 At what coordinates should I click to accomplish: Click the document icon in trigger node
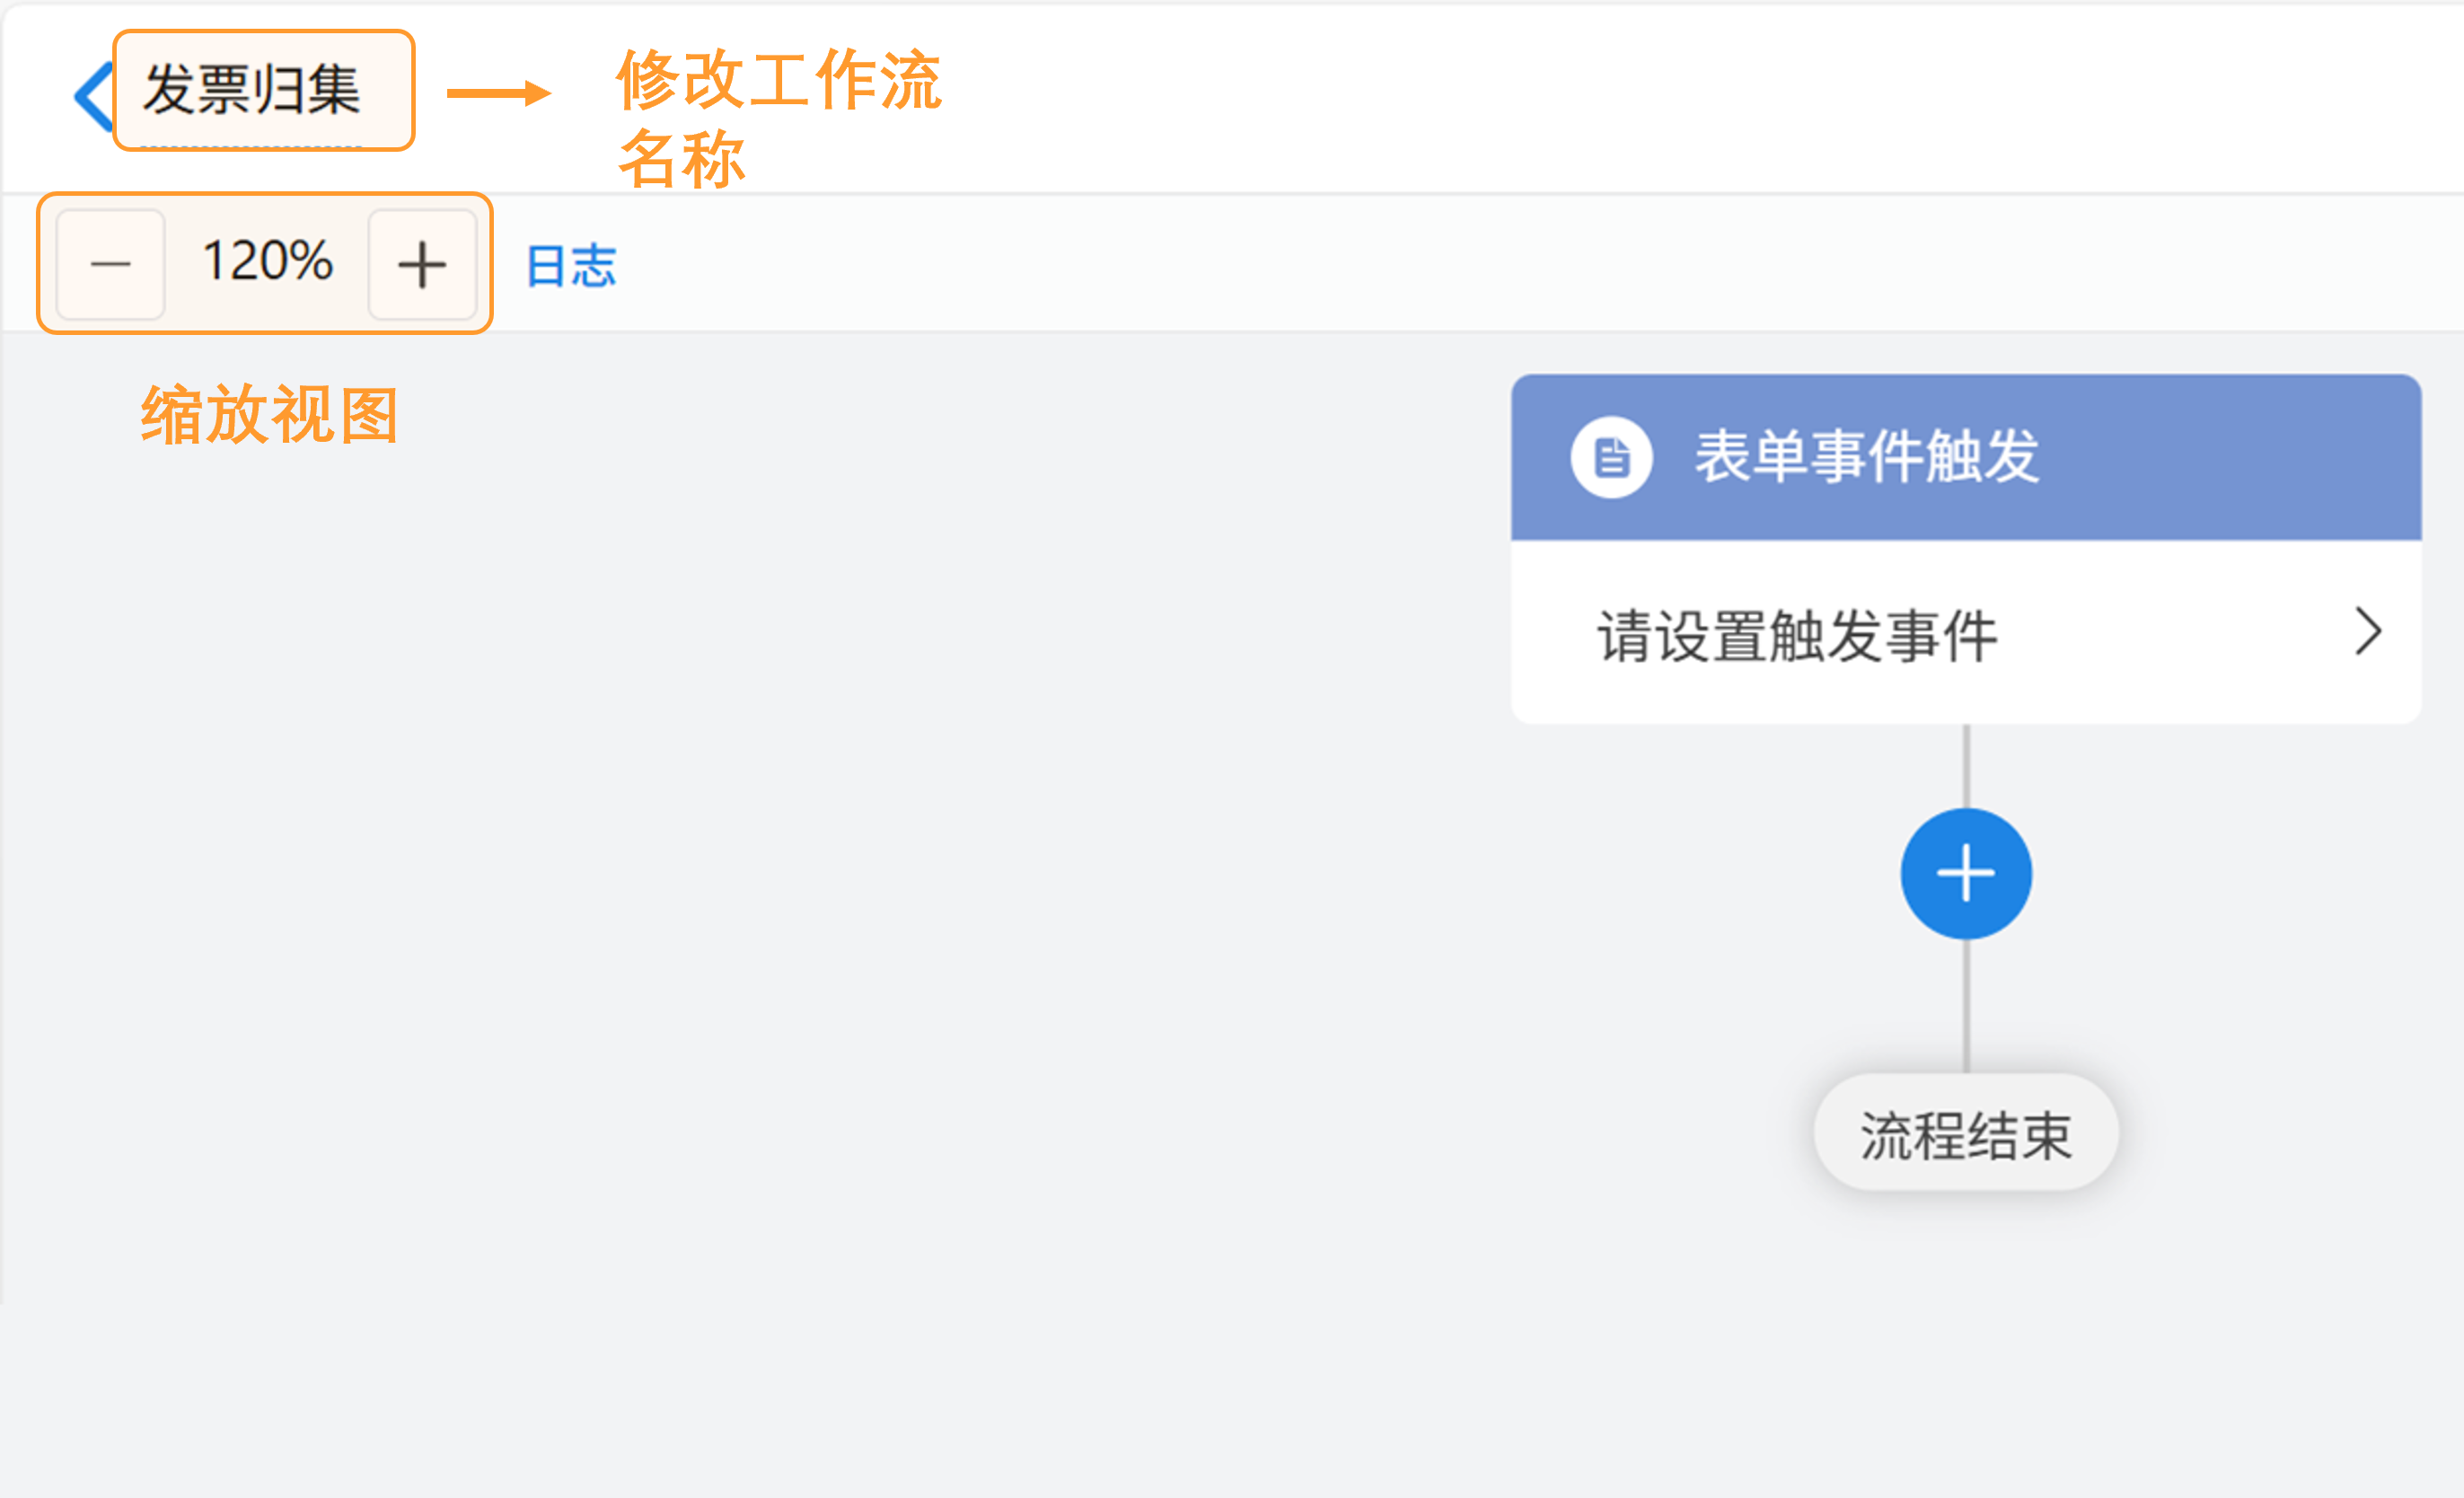point(1611,458)
